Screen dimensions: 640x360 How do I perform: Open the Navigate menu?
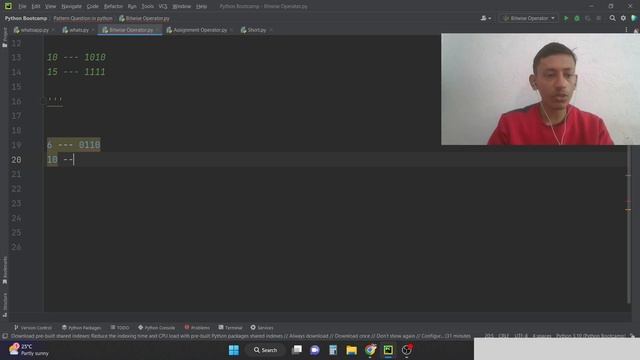71,6
